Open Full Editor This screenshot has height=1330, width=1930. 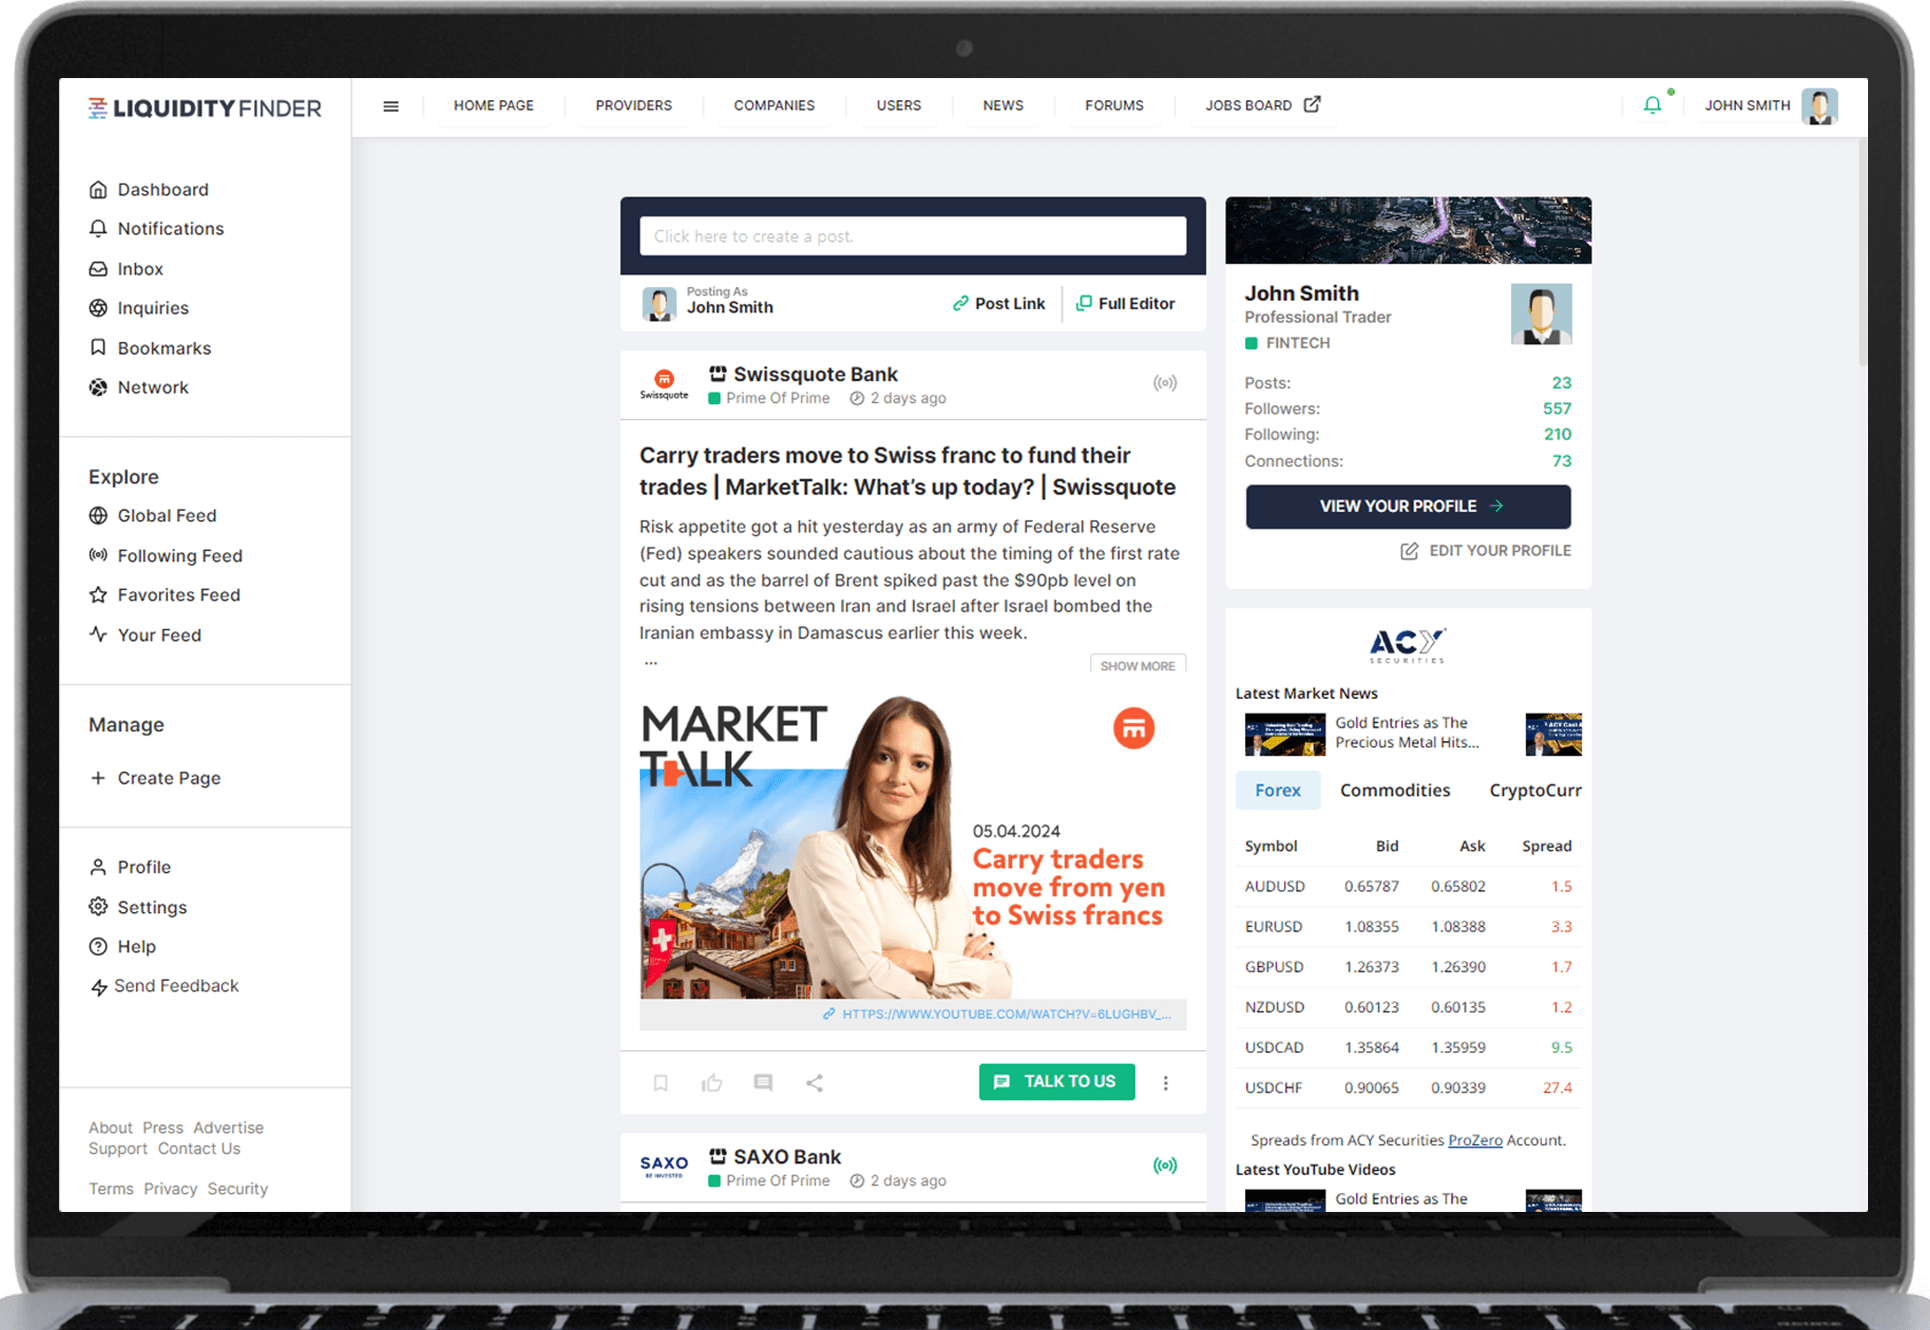point(1125,304)
